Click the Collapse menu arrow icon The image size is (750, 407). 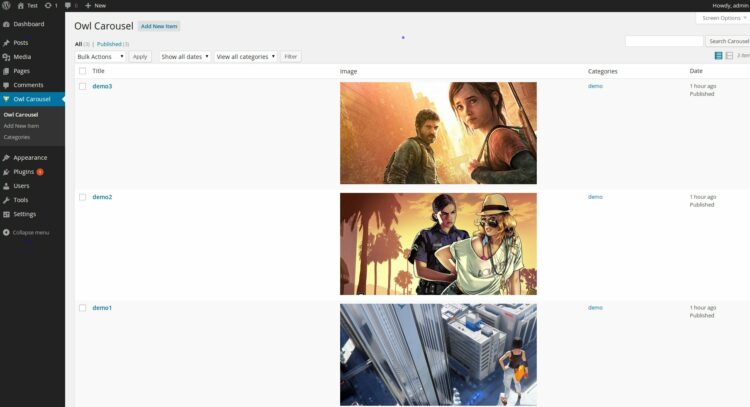tap(6, 232)
